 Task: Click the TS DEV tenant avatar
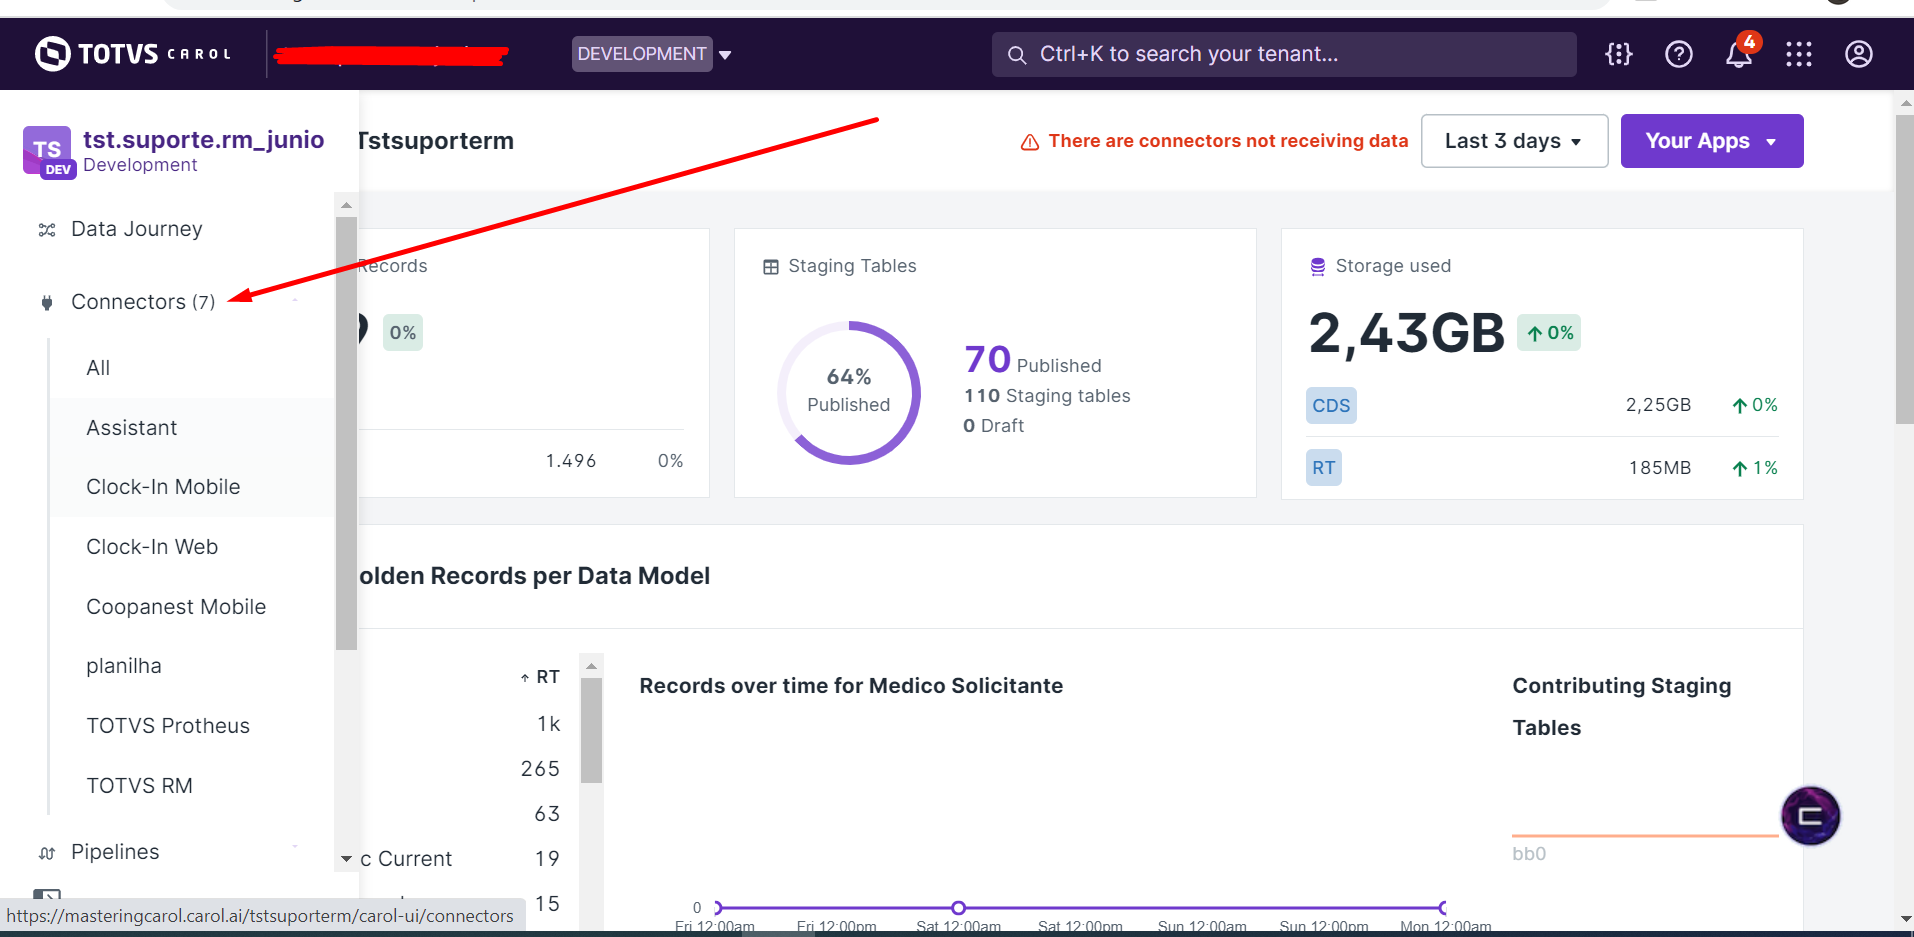coord(47,151)
